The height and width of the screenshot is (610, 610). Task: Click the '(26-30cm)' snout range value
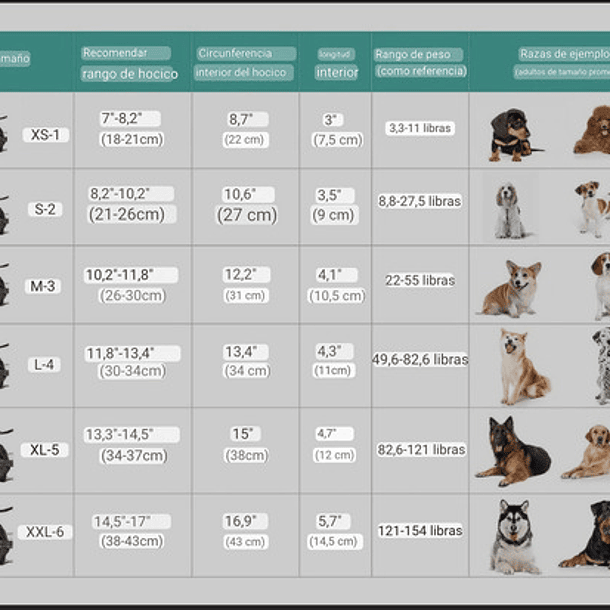coord(133,295)
